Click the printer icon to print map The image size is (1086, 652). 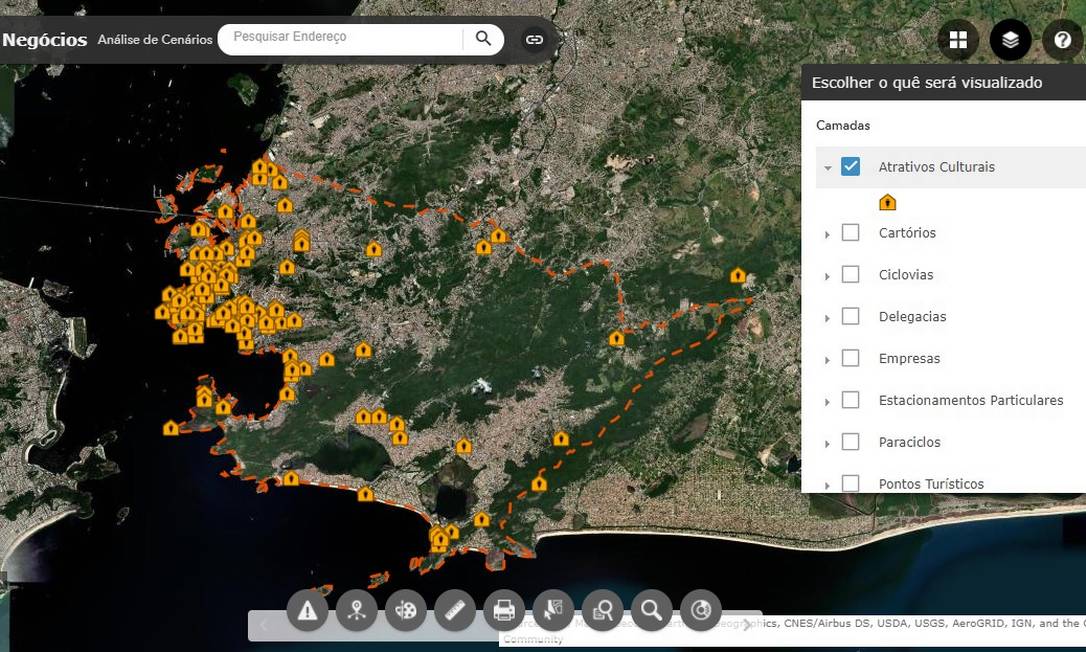(504, 610)
